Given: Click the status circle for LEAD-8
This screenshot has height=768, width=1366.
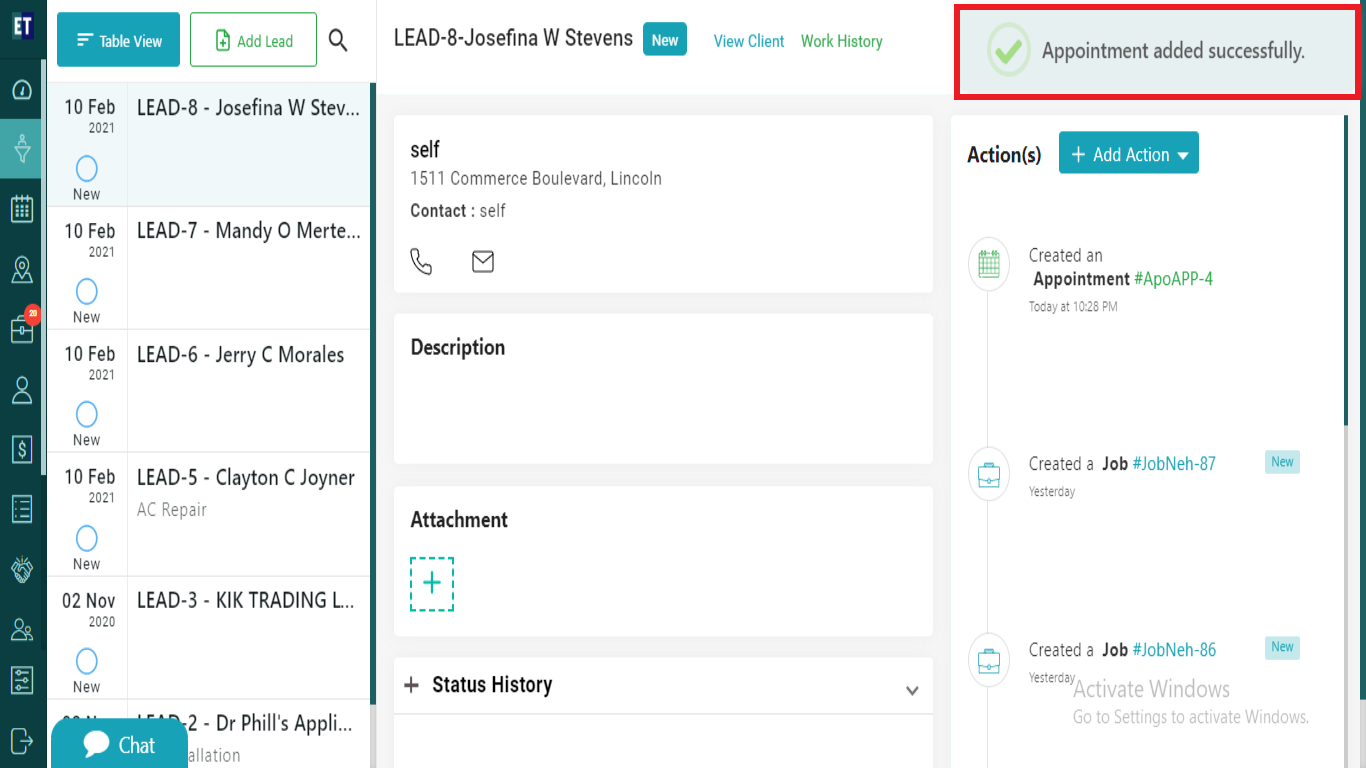Looking at the screenshot, I should [87, 168].
